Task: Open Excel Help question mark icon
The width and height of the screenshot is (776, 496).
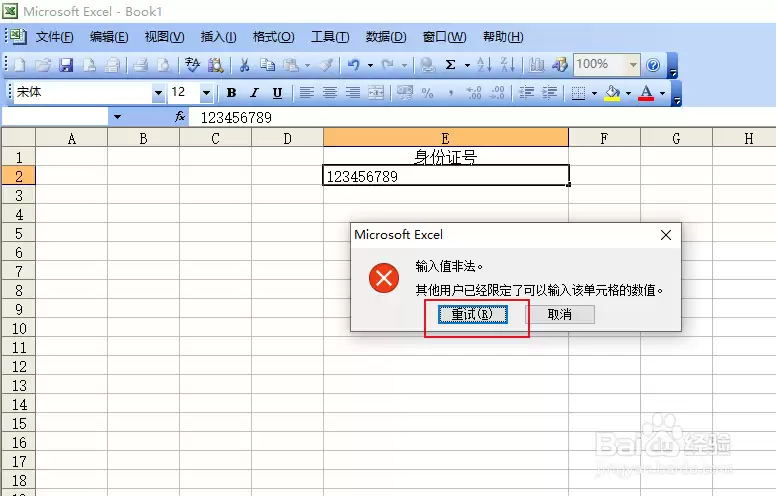Action: point(653,65)
